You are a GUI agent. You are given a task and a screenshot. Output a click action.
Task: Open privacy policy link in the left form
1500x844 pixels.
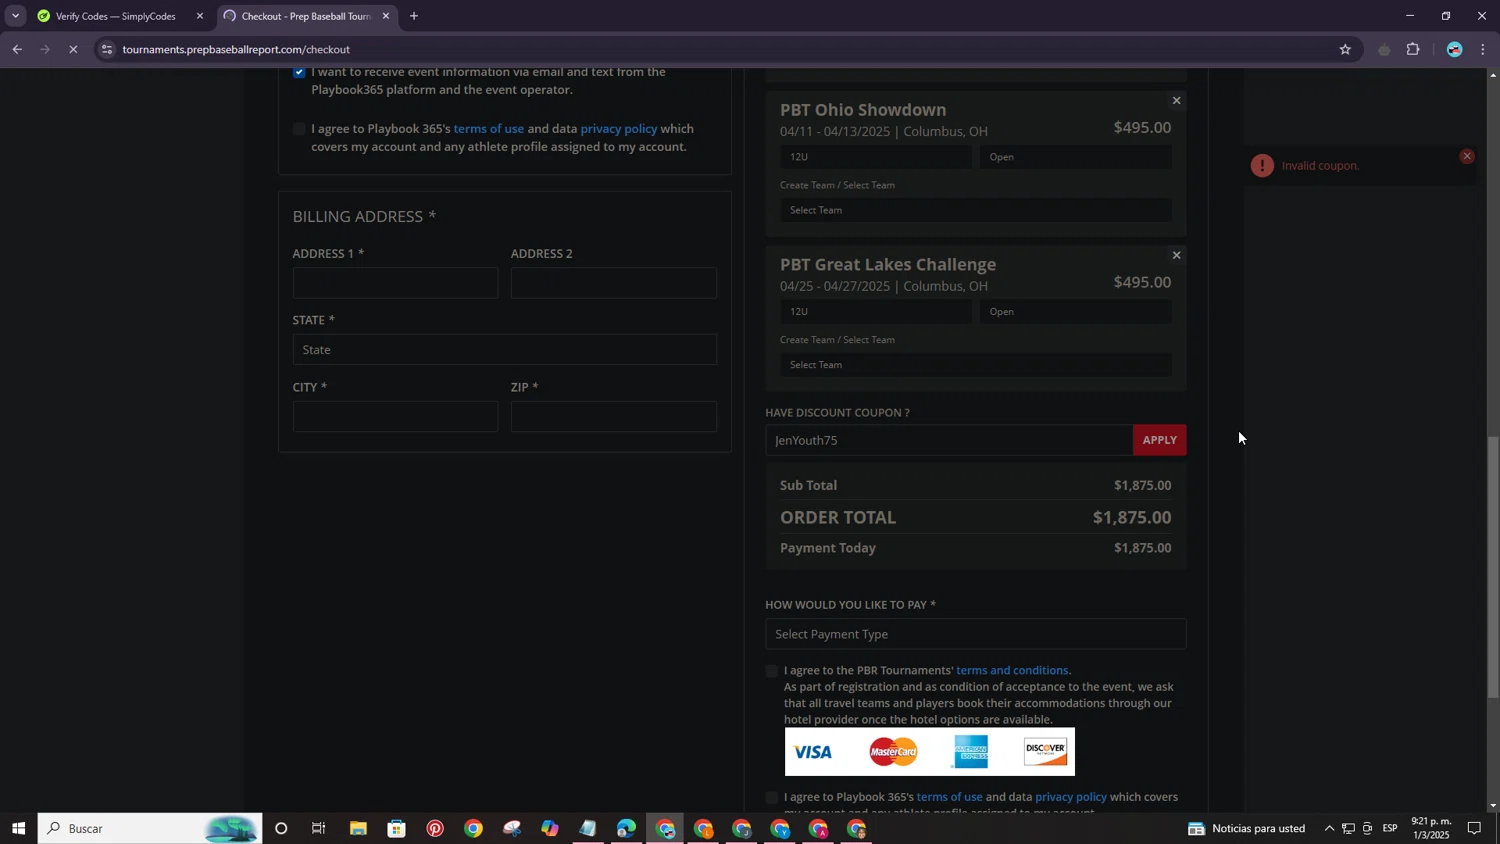point(619,129)
